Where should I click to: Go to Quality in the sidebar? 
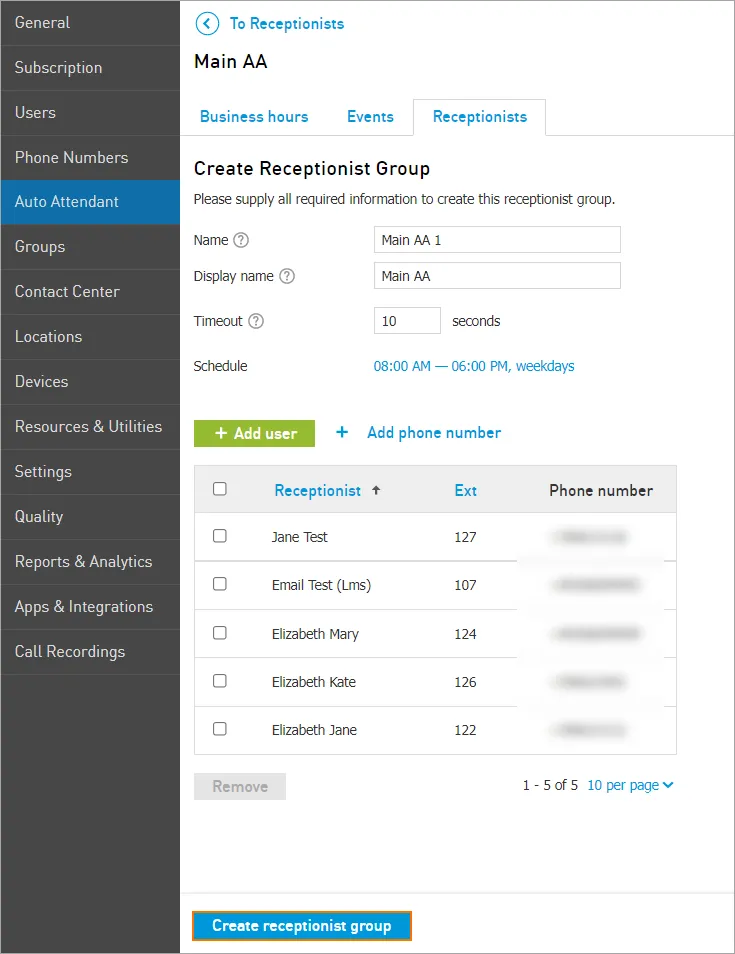90,517
